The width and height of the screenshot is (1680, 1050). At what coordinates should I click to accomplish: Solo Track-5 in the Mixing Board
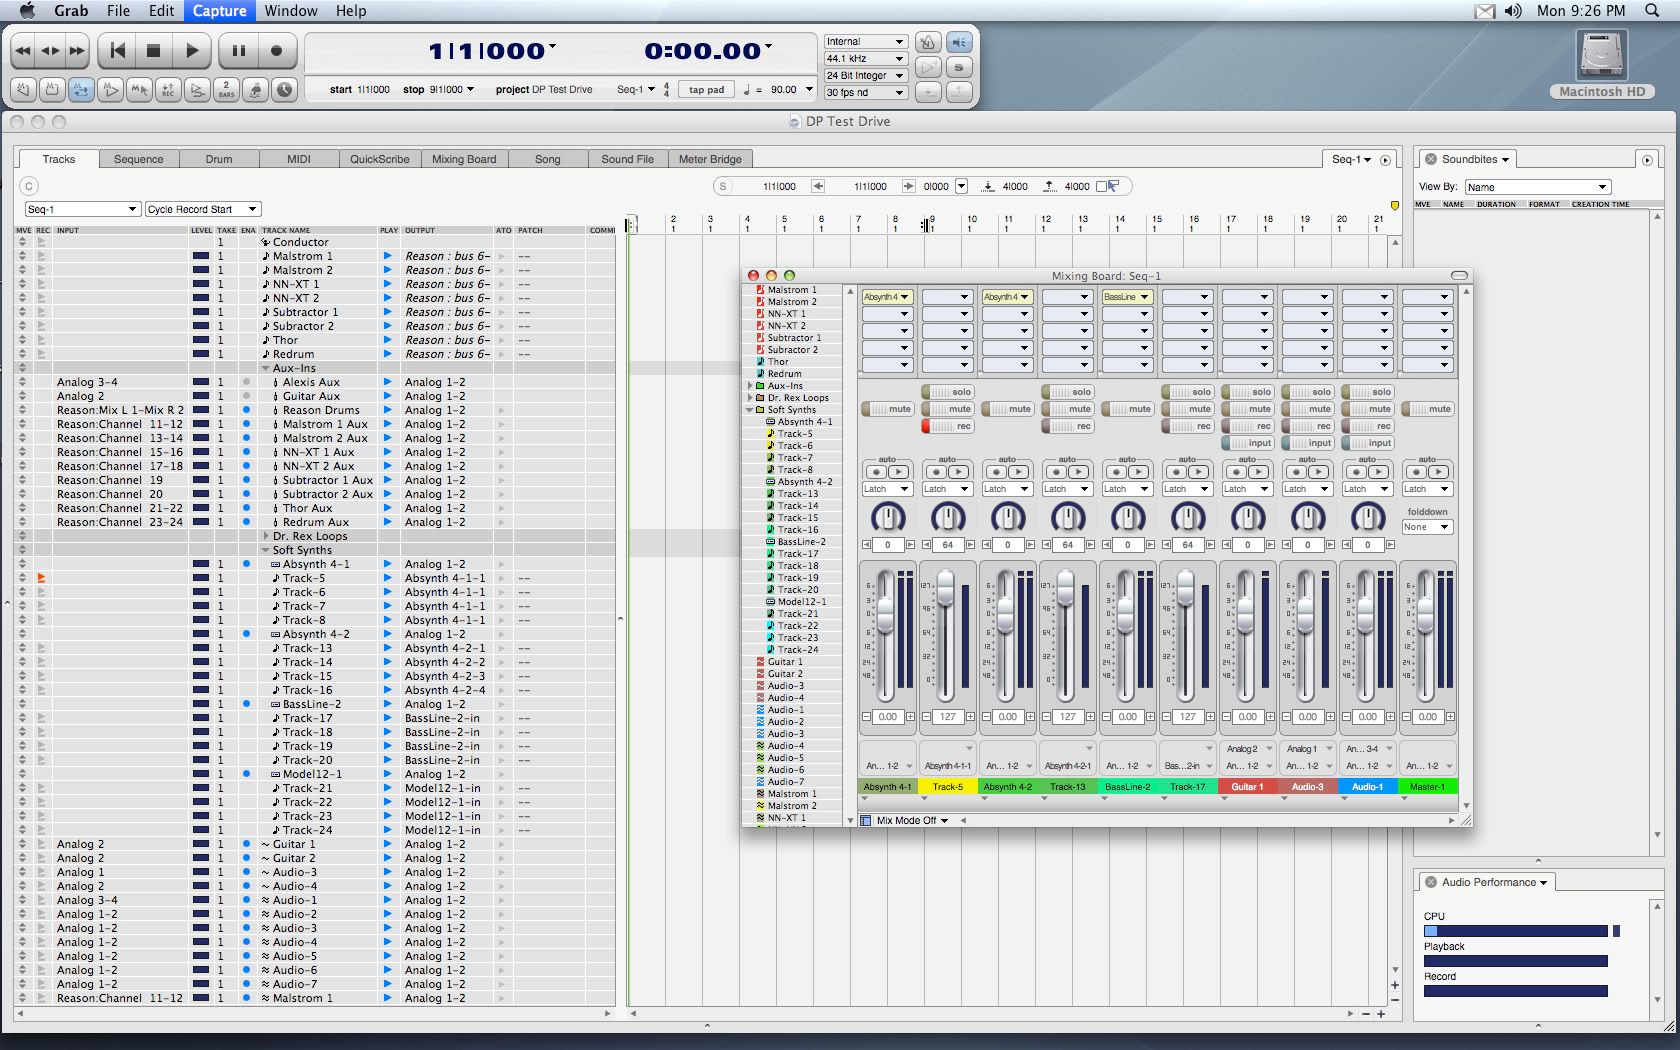[x=948, y=392]
